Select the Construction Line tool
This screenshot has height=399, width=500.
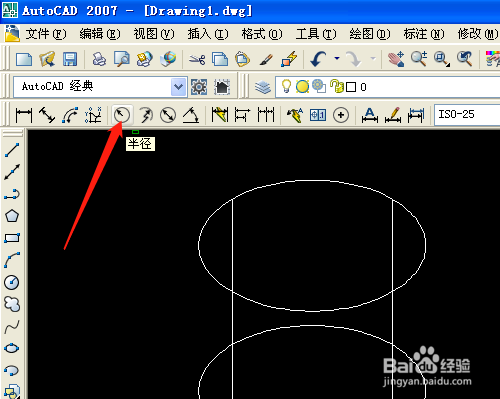point(12,172)
